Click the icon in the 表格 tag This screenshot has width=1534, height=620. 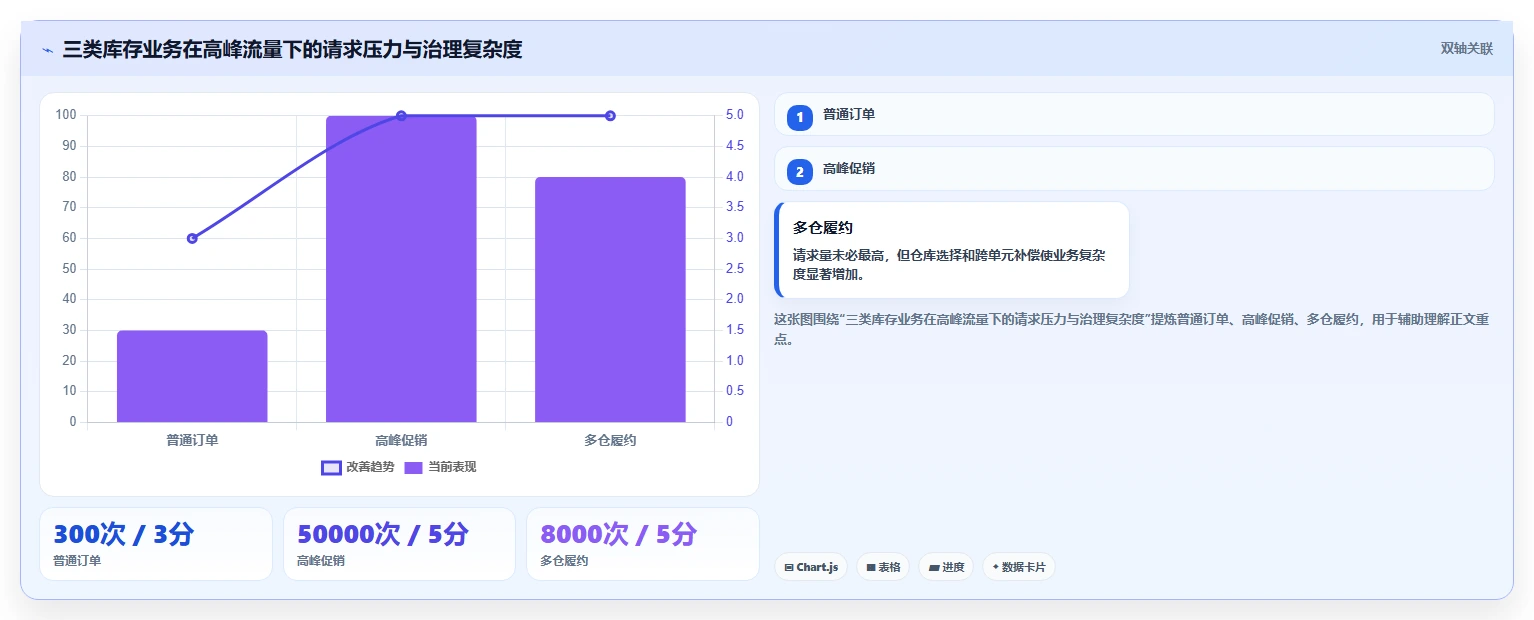click(870, 568)
